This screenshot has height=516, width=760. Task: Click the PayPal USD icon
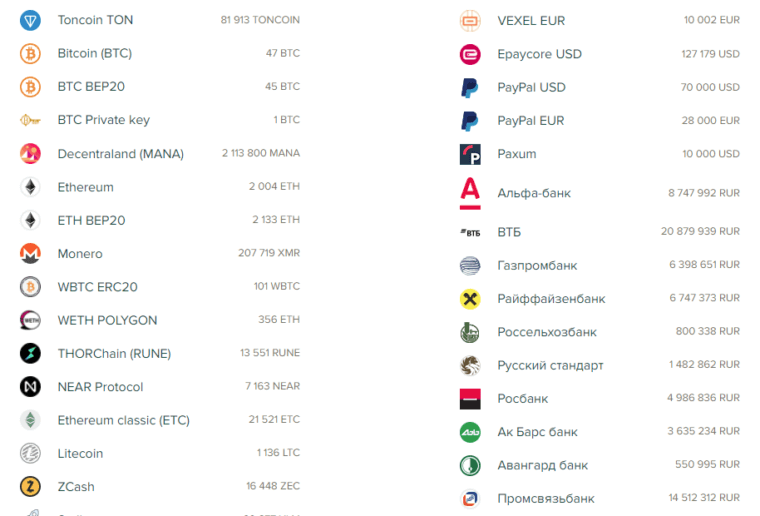pos(469,87)
